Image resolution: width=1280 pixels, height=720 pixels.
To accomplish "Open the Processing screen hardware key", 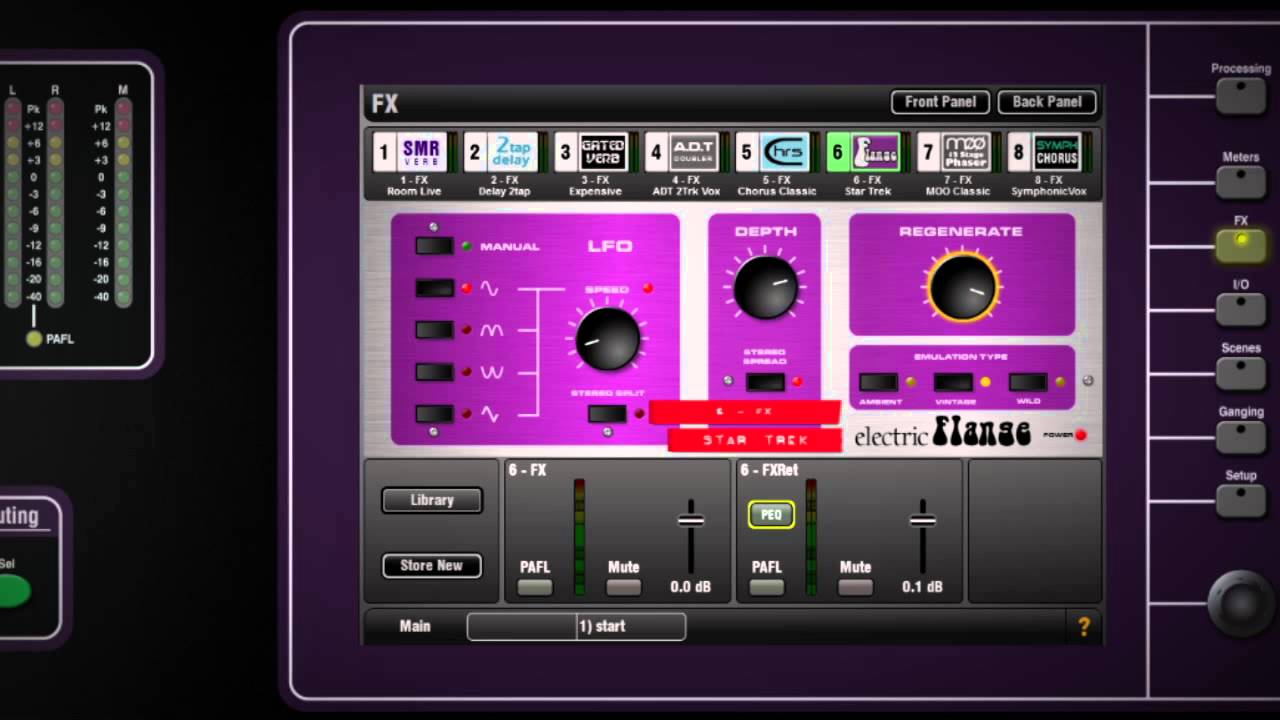I will coord(1241,95).
